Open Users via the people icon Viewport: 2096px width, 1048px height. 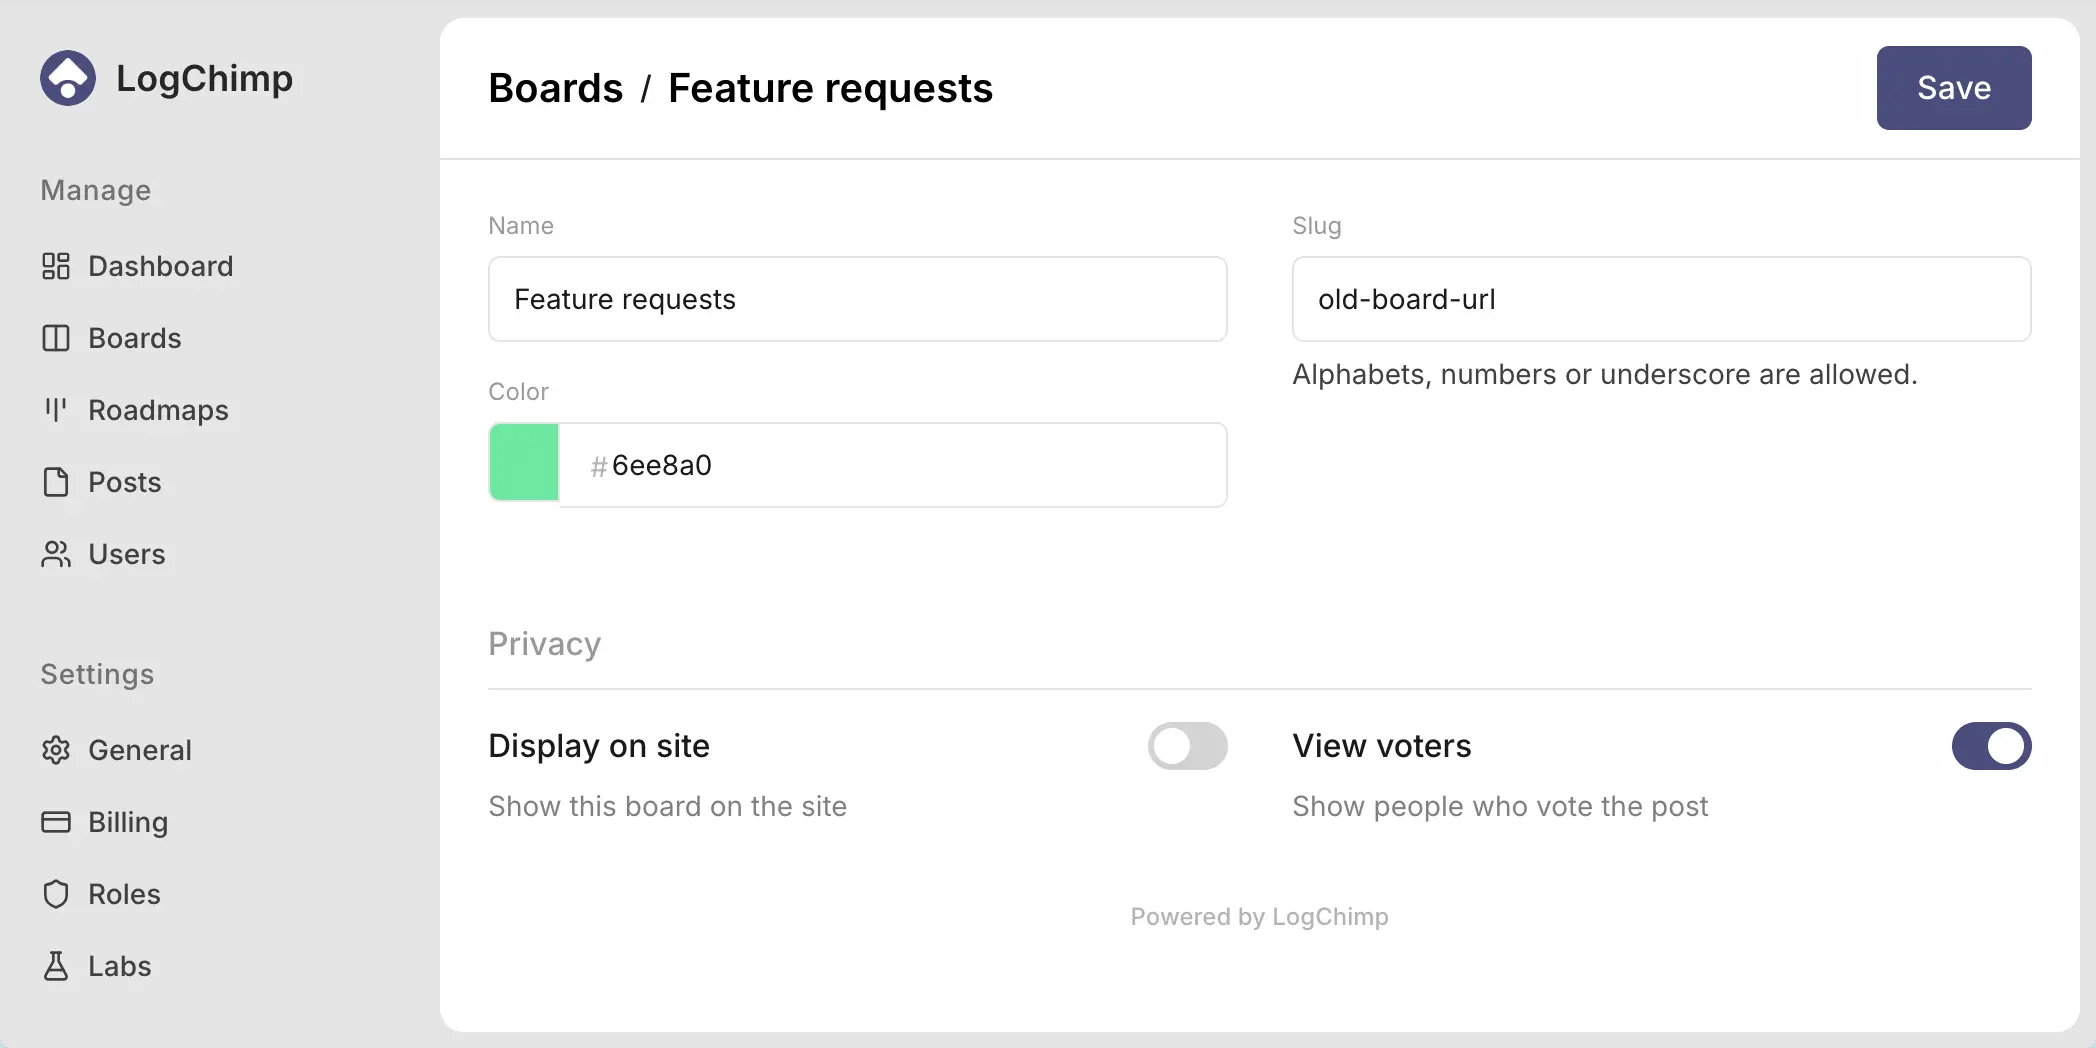pyautogui.click(x=56, y=554)
